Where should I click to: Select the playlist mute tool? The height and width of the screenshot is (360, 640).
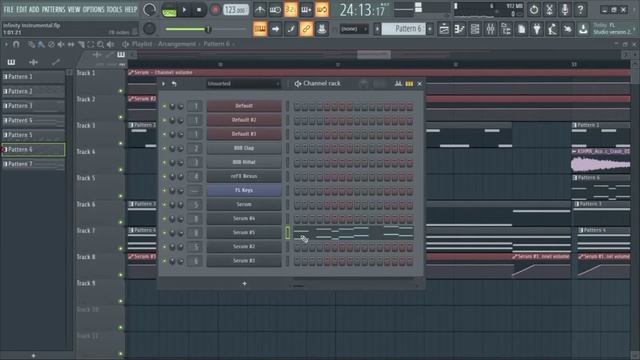click(61, 44)
